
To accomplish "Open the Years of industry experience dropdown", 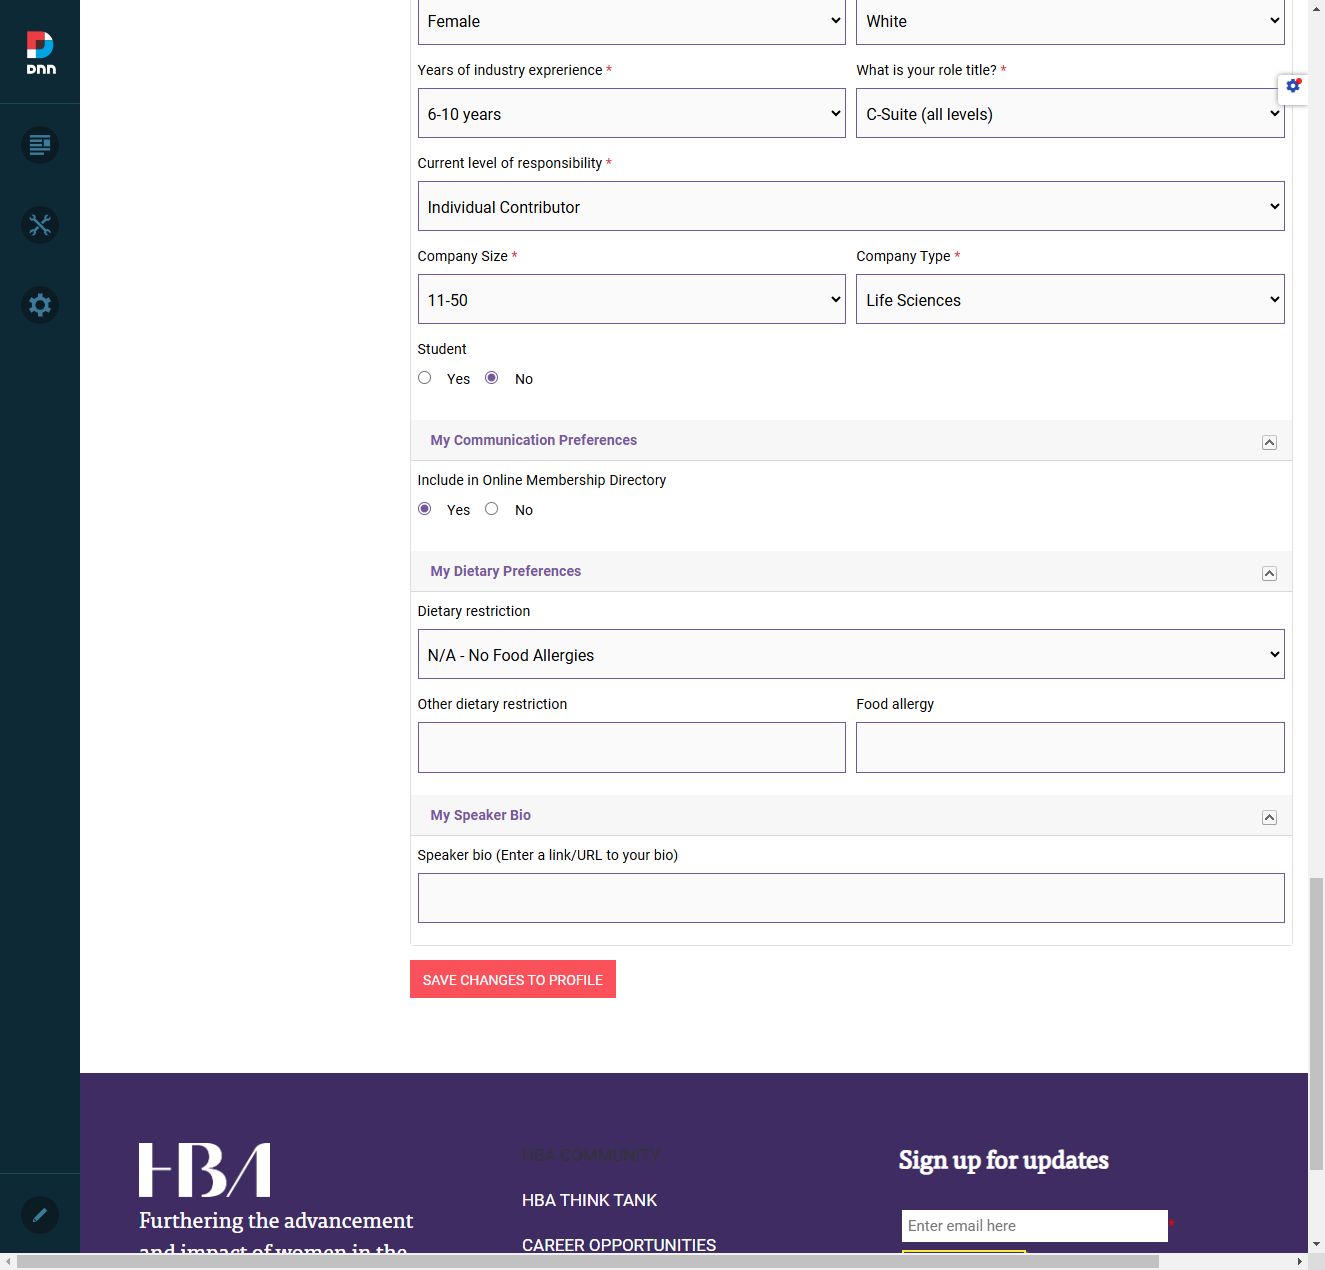I will tap(631, 113).
